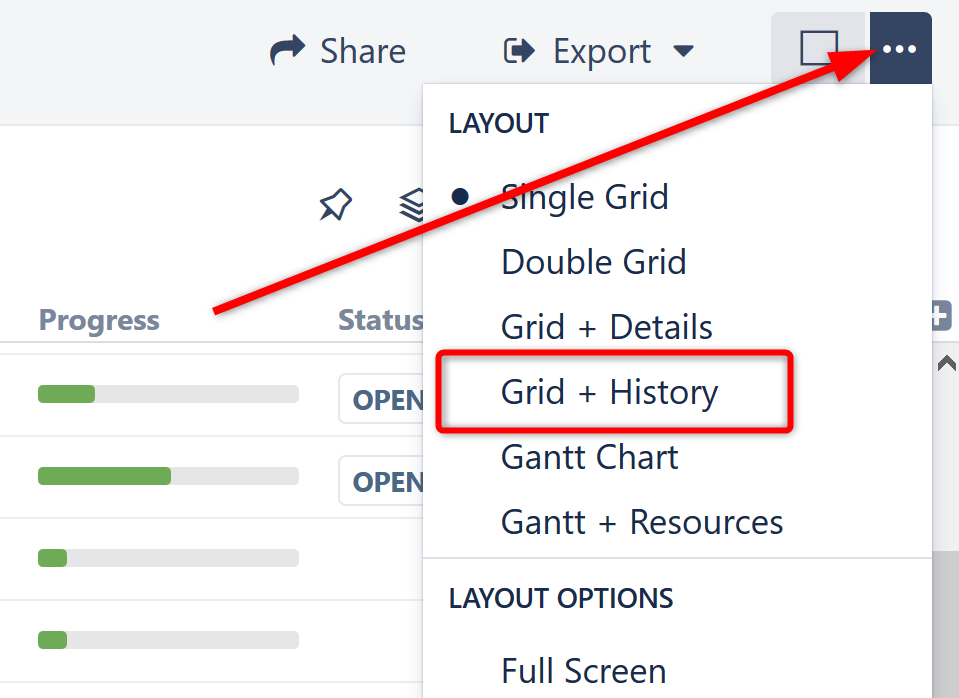The image size is (959, 698).
Task: Choose Gantt Chart layout
Action: click(x=590, y=457)
